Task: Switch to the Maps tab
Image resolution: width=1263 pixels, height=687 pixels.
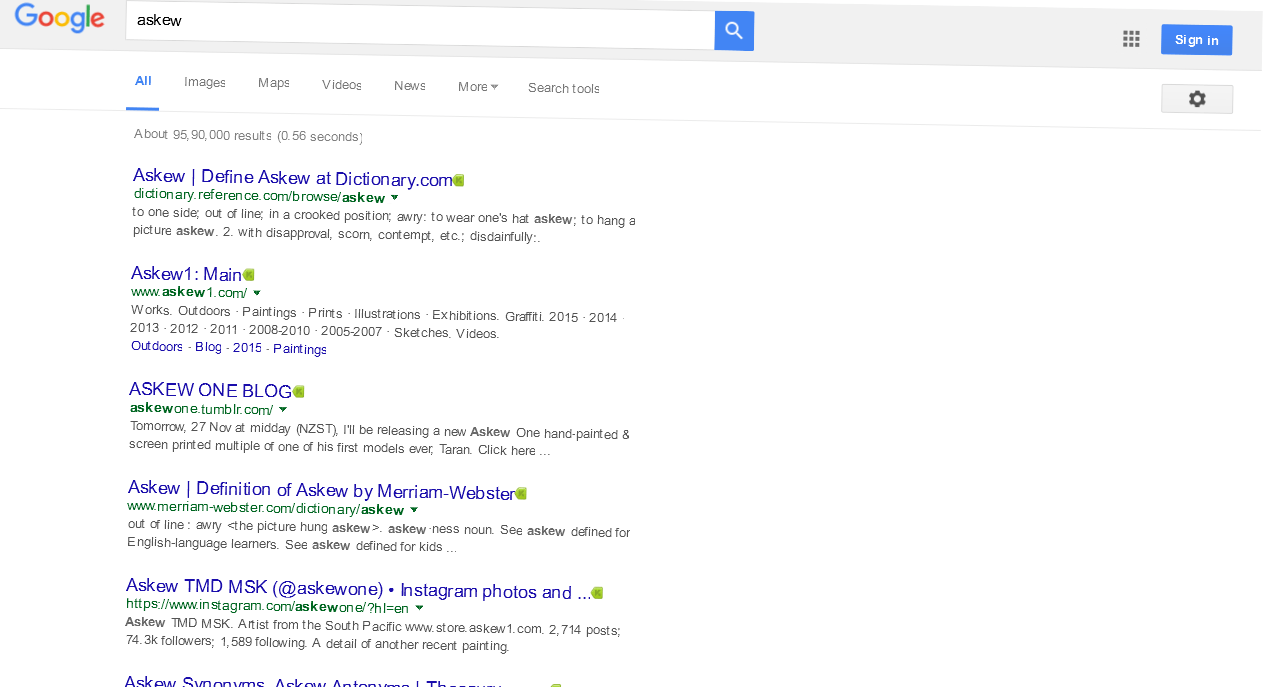Action: [x=273, y=83]
